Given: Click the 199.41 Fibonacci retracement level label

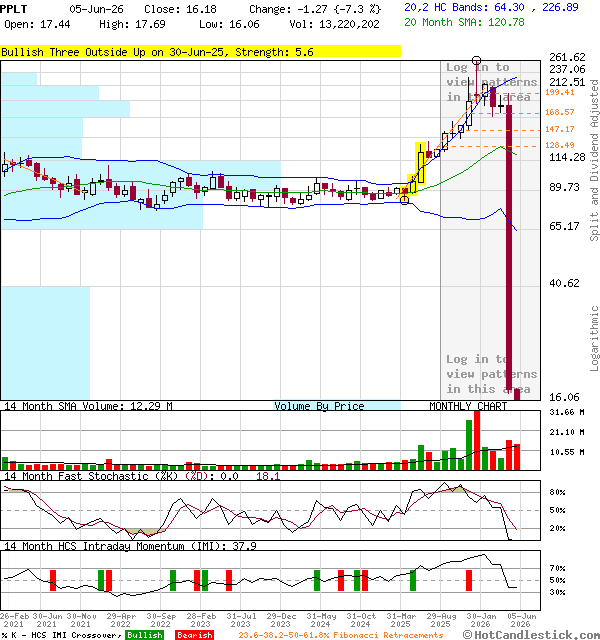Looking at the screenshot, I should 560,92.
